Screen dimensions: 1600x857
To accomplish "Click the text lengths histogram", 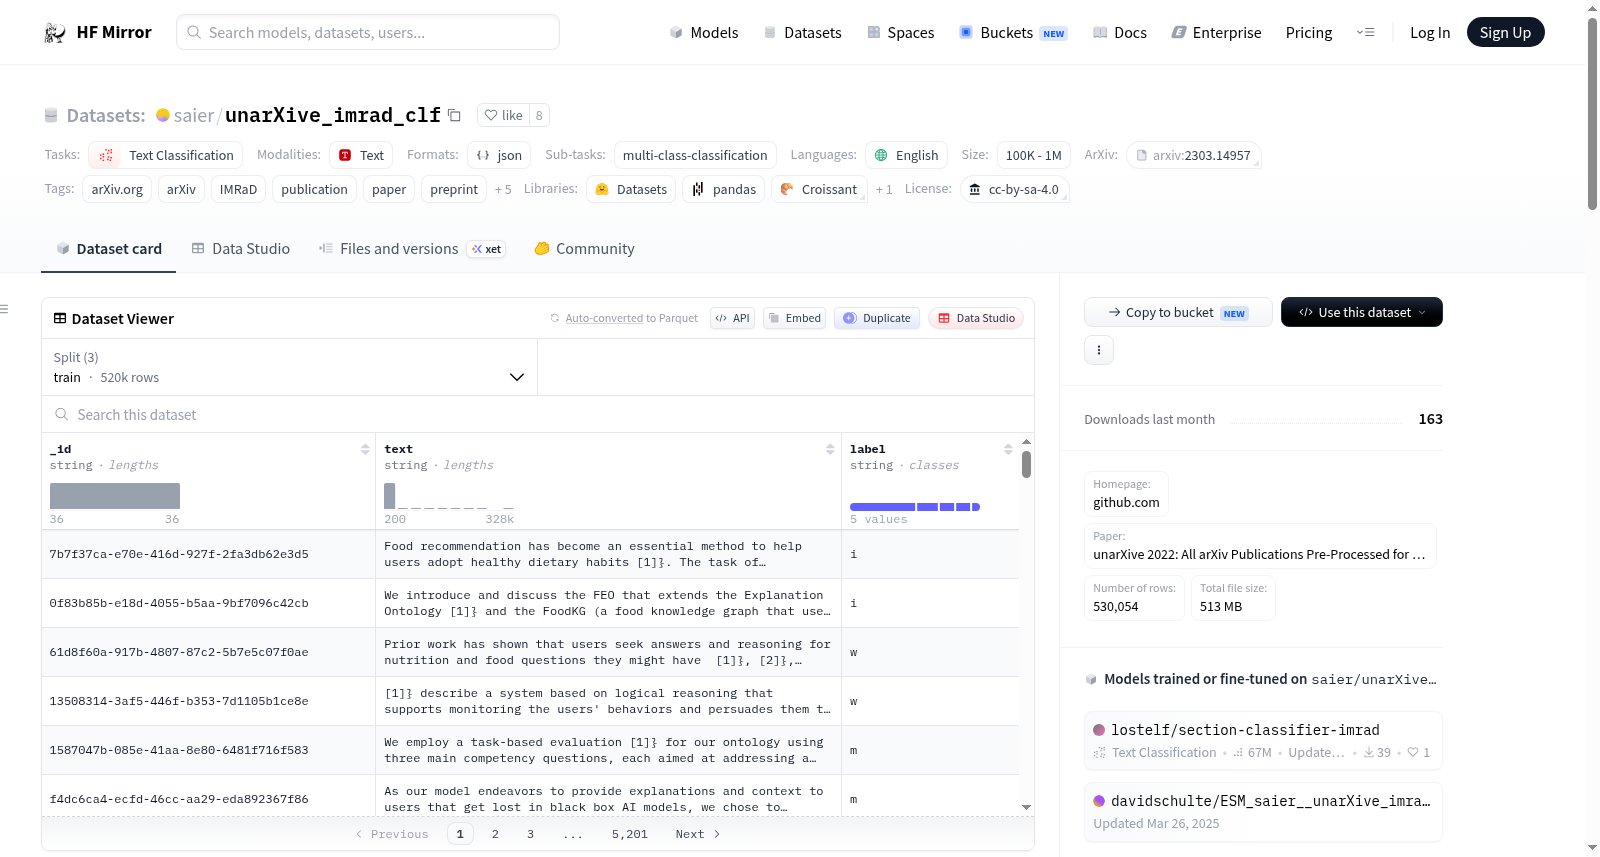I will pyautogui.click(x=449, y=496).
